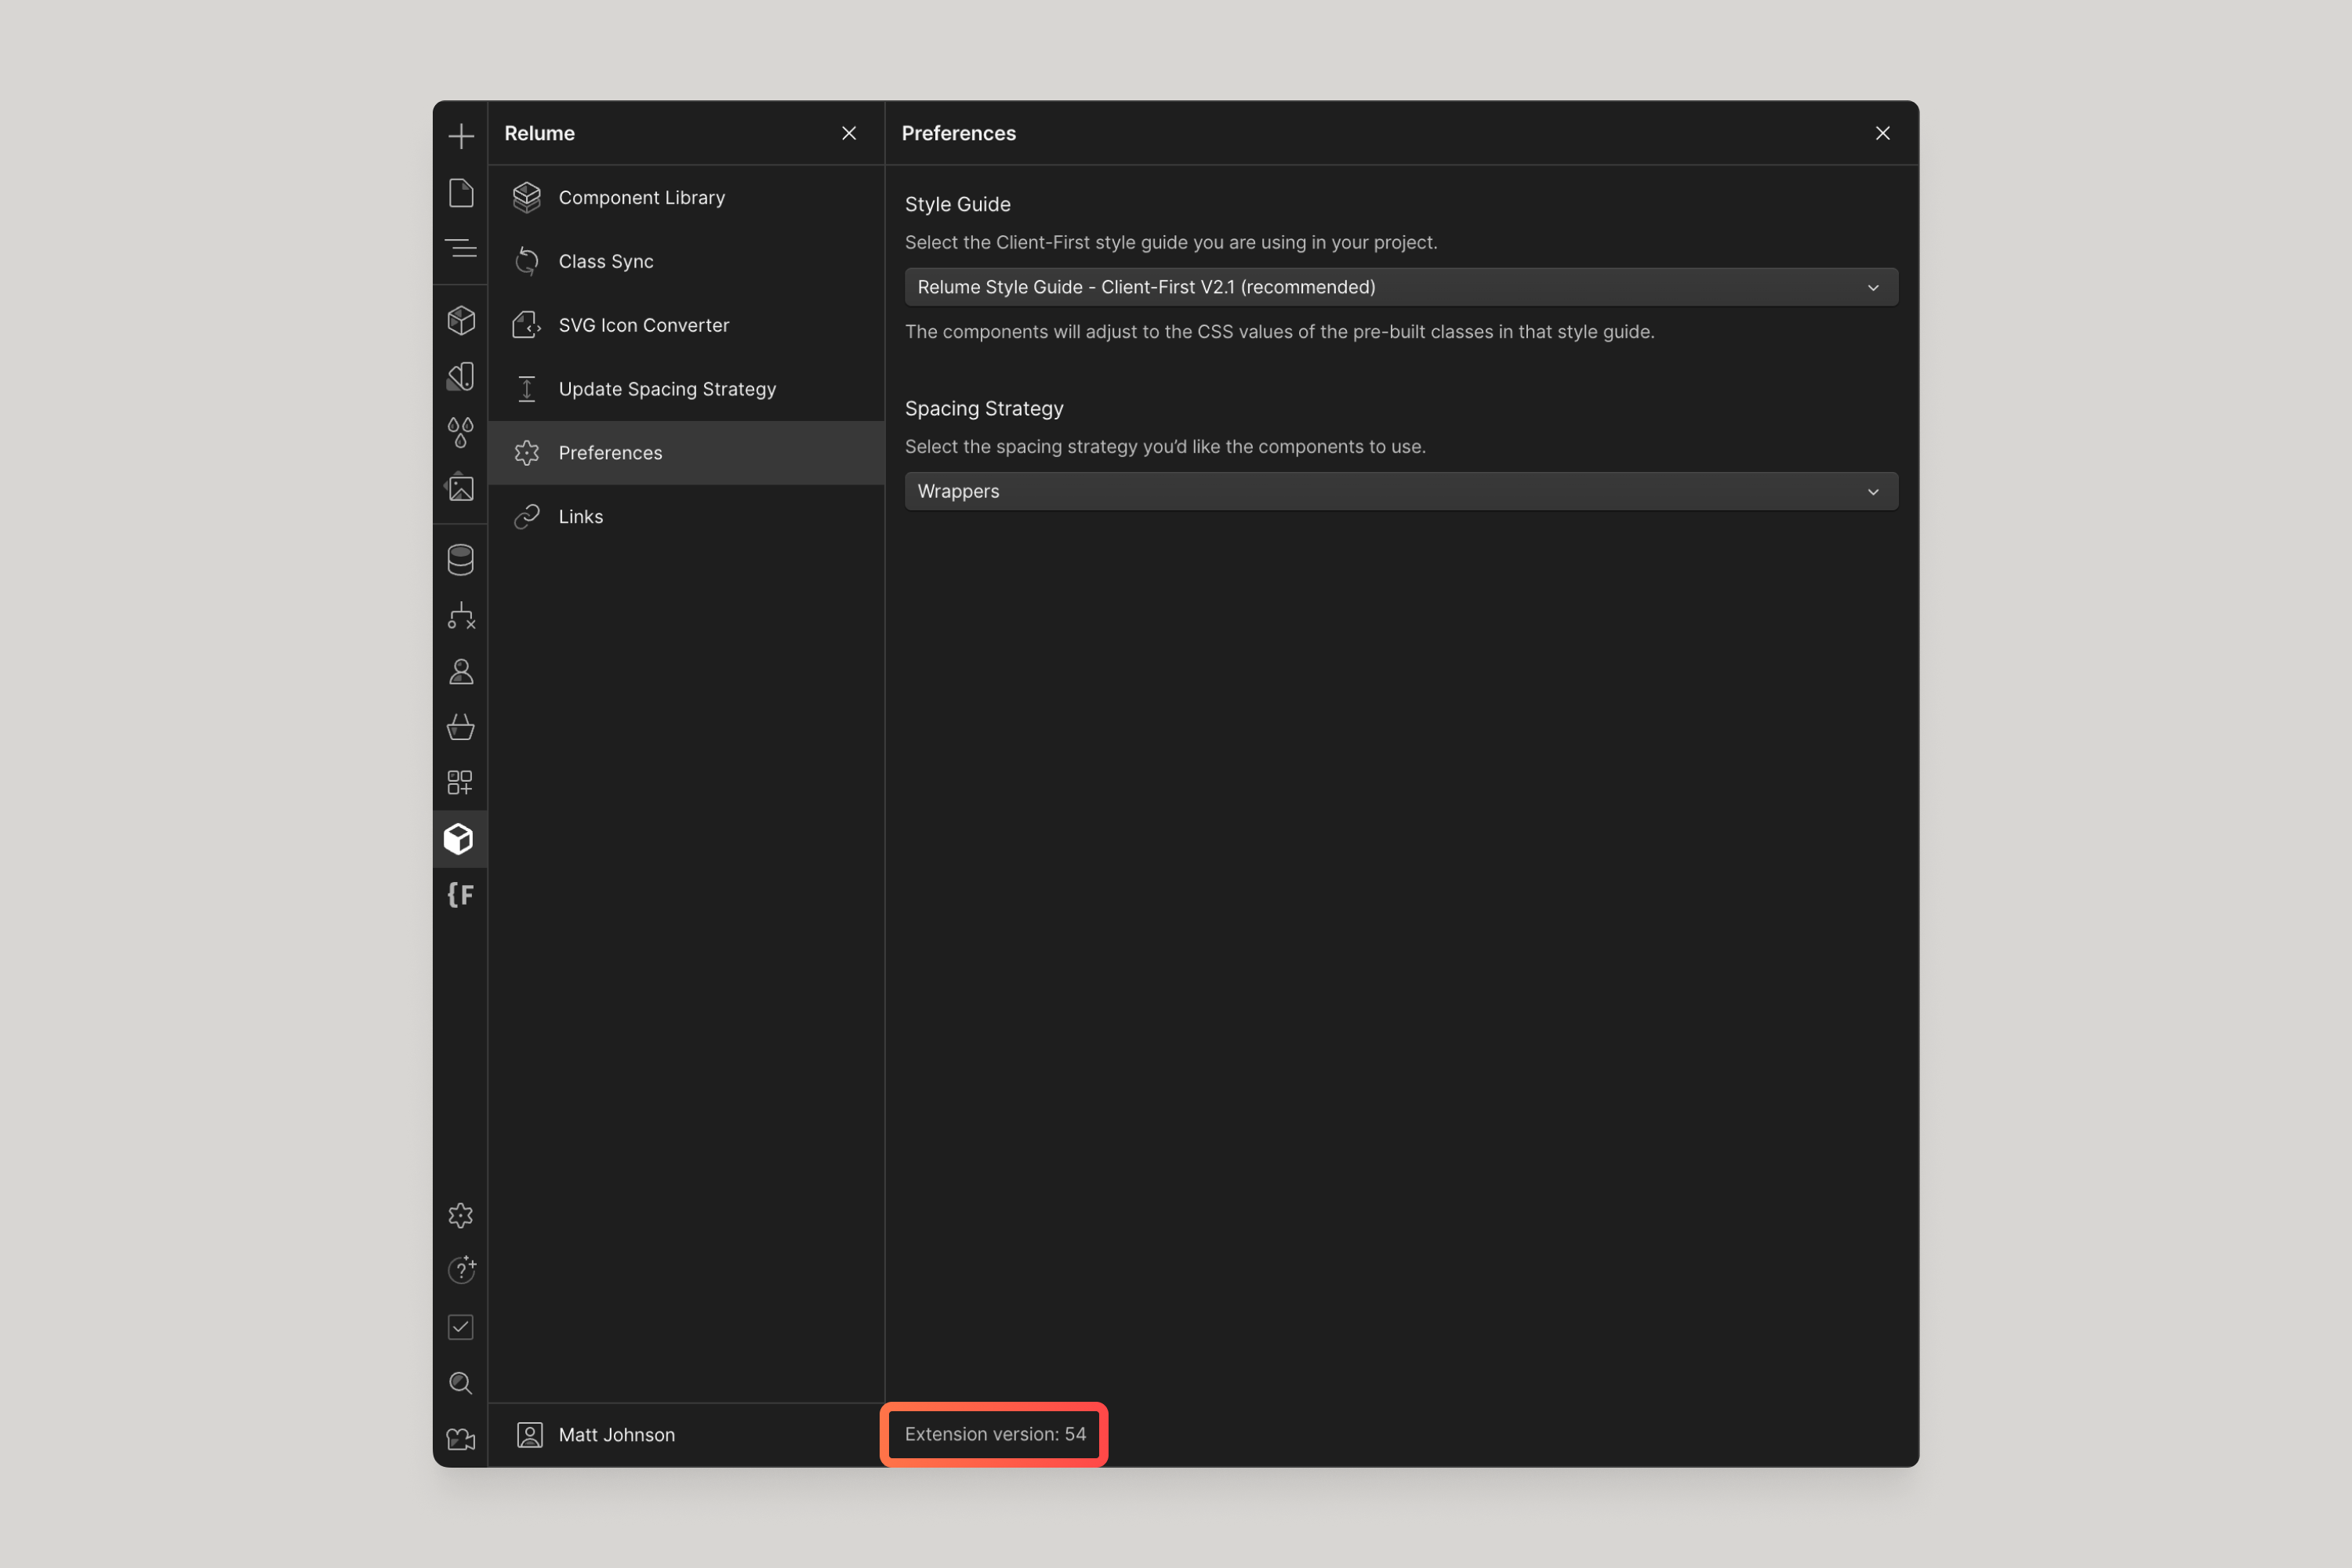
Task: Open SVG Icon Converter menu item
Action: click(x=686, y=325)
